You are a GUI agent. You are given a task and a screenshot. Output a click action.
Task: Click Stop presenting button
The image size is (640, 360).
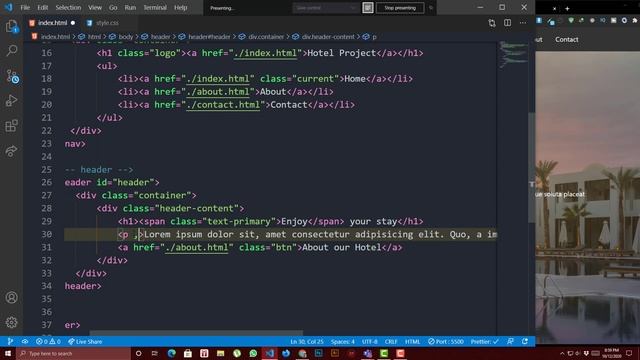[x=400, y=8]
